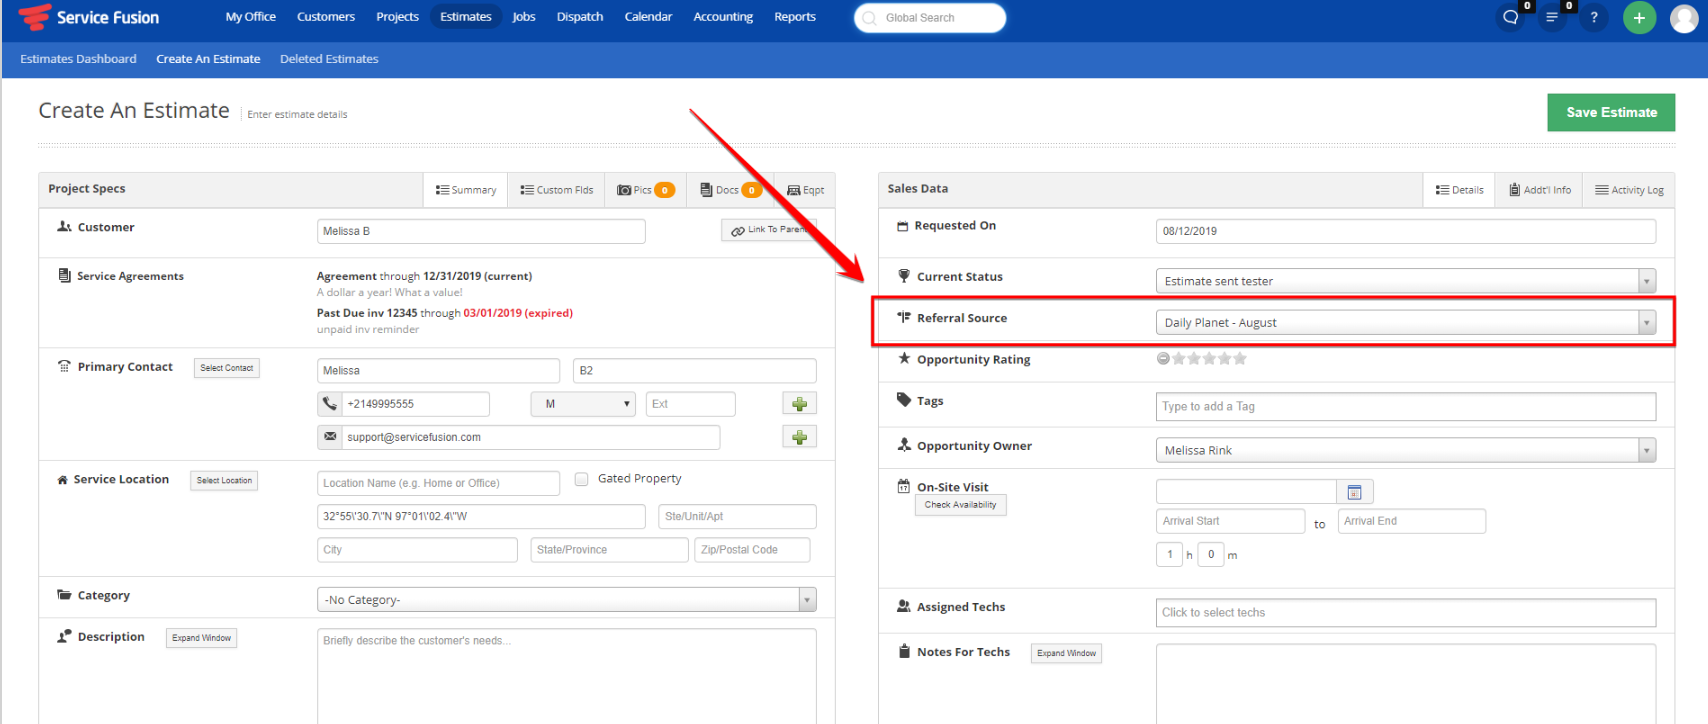The height and width of the screenshot is (724, 1708).
Task: Open the task list icon in header
Action: point(1552,18)
